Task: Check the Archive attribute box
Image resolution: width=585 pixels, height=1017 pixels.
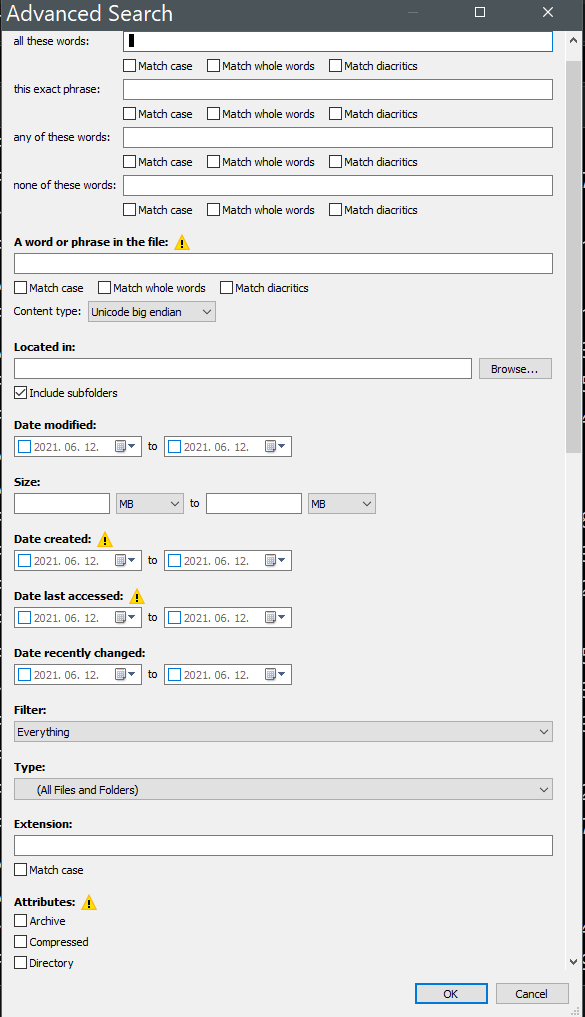Action: 21,920
